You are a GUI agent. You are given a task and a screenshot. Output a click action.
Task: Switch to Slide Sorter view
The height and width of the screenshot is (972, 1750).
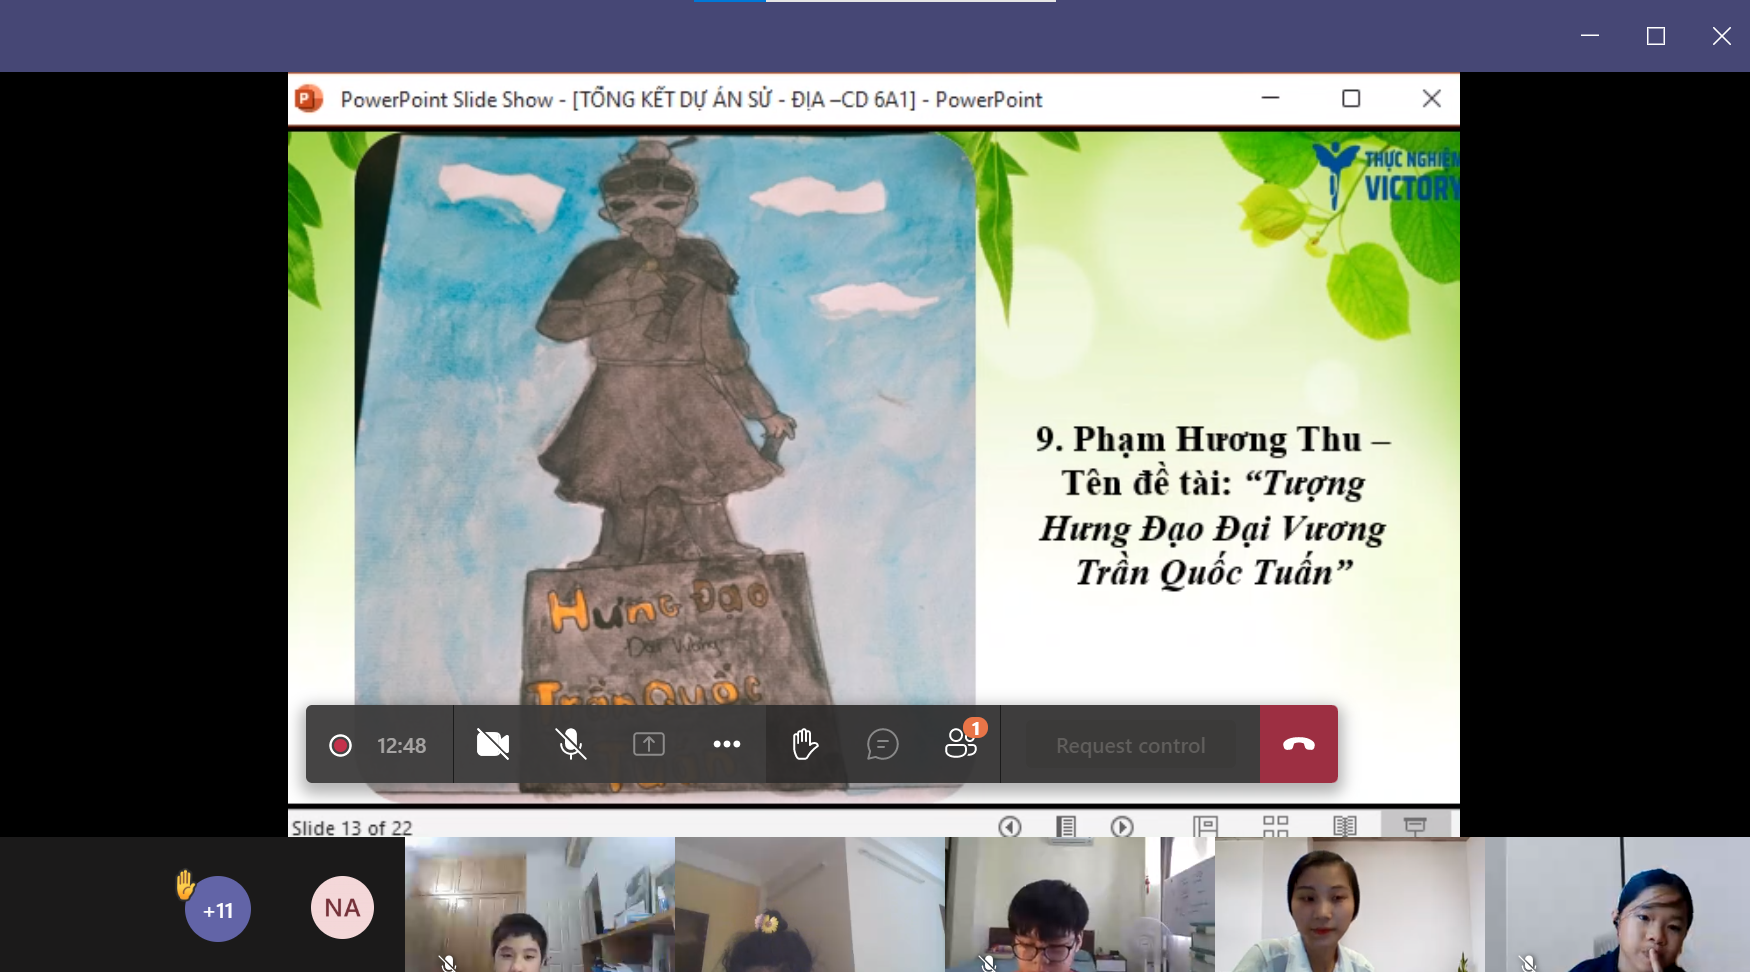coord(1275,826)
